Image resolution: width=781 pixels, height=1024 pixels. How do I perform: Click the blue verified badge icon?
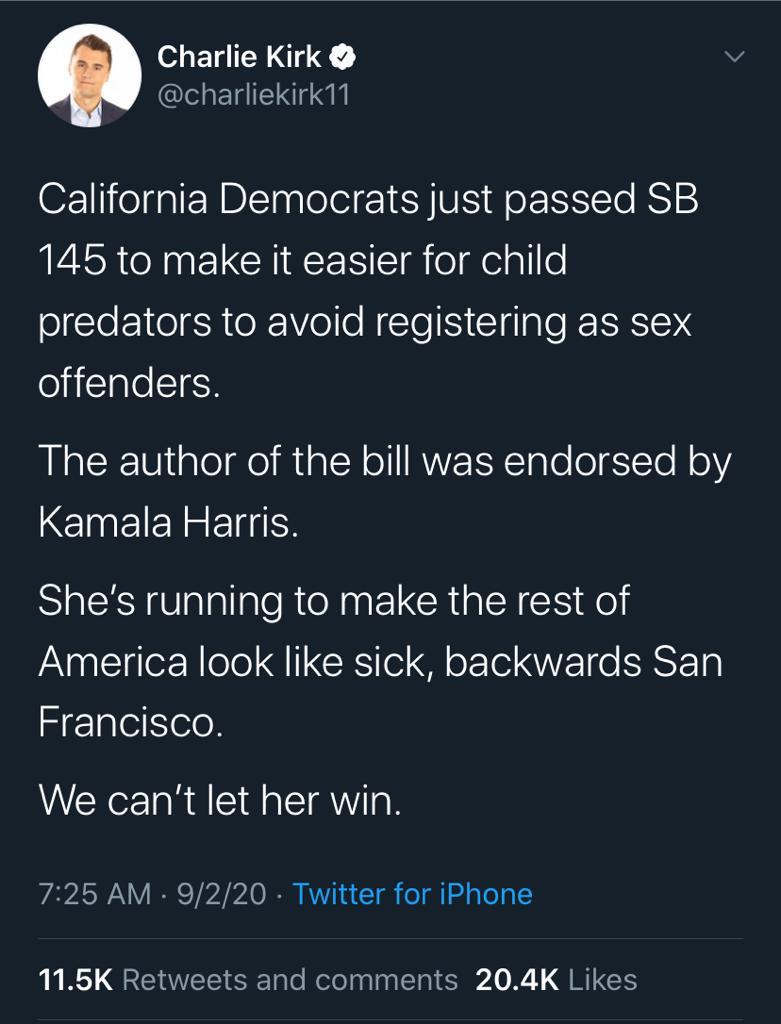tap(344, 59)
